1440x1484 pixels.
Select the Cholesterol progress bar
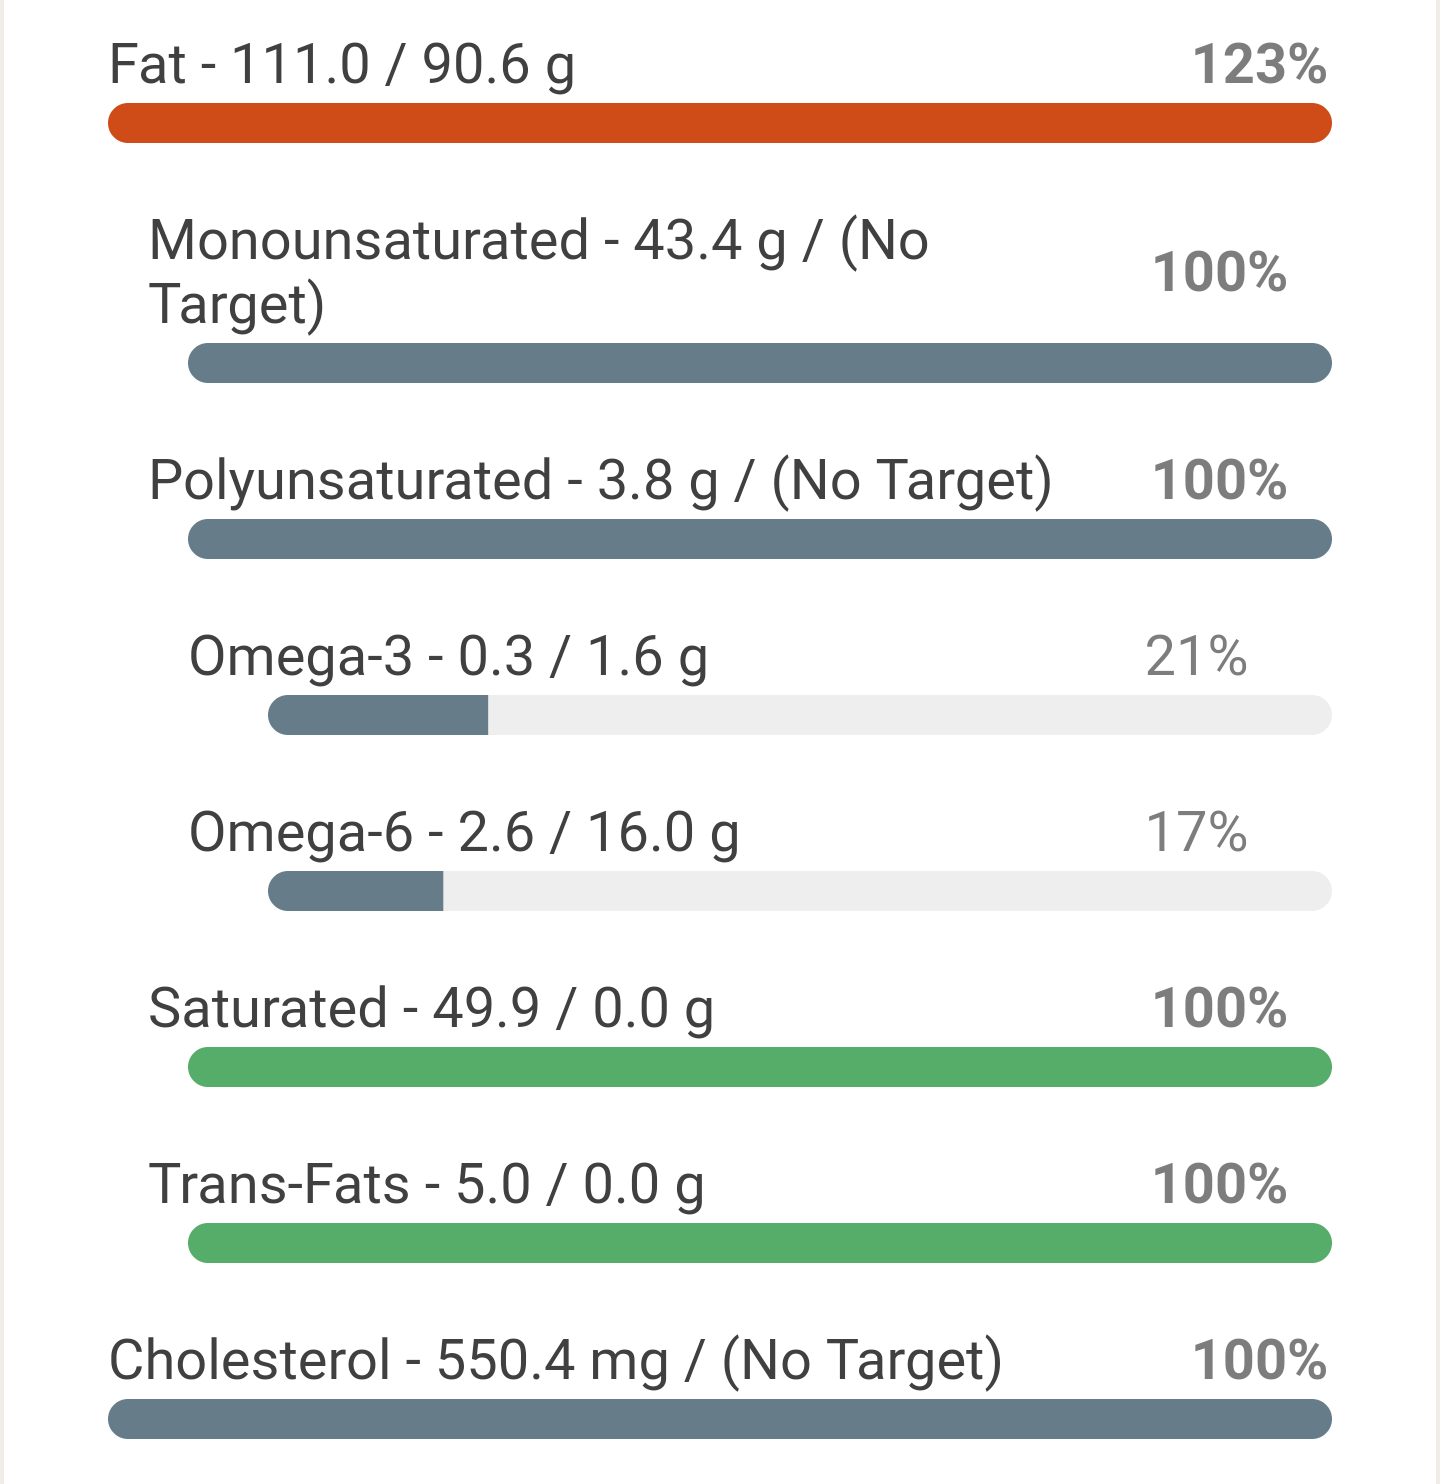(720, 1419)
